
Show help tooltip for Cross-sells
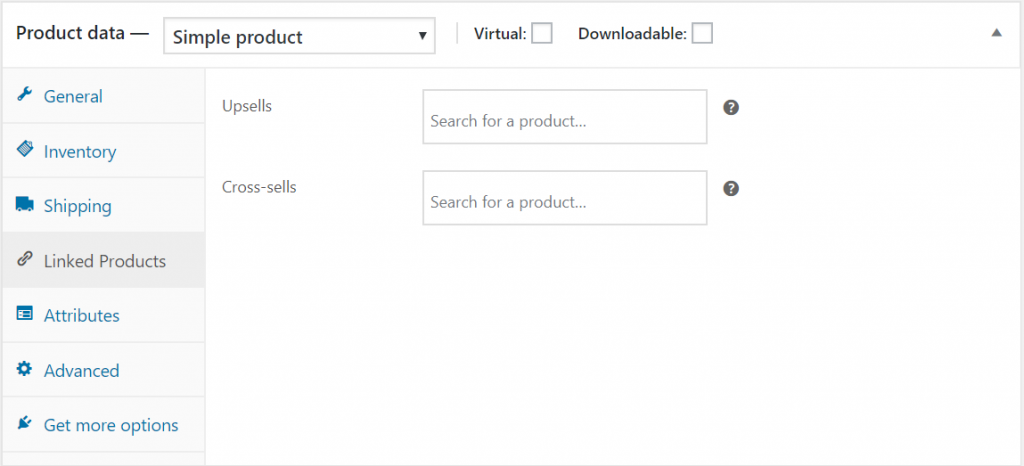(731, 189)
